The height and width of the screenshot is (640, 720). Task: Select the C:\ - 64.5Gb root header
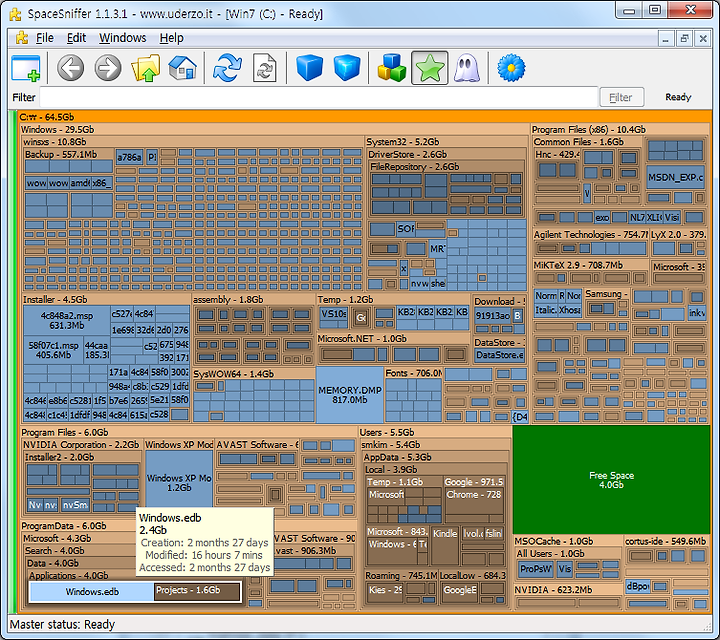365,117
